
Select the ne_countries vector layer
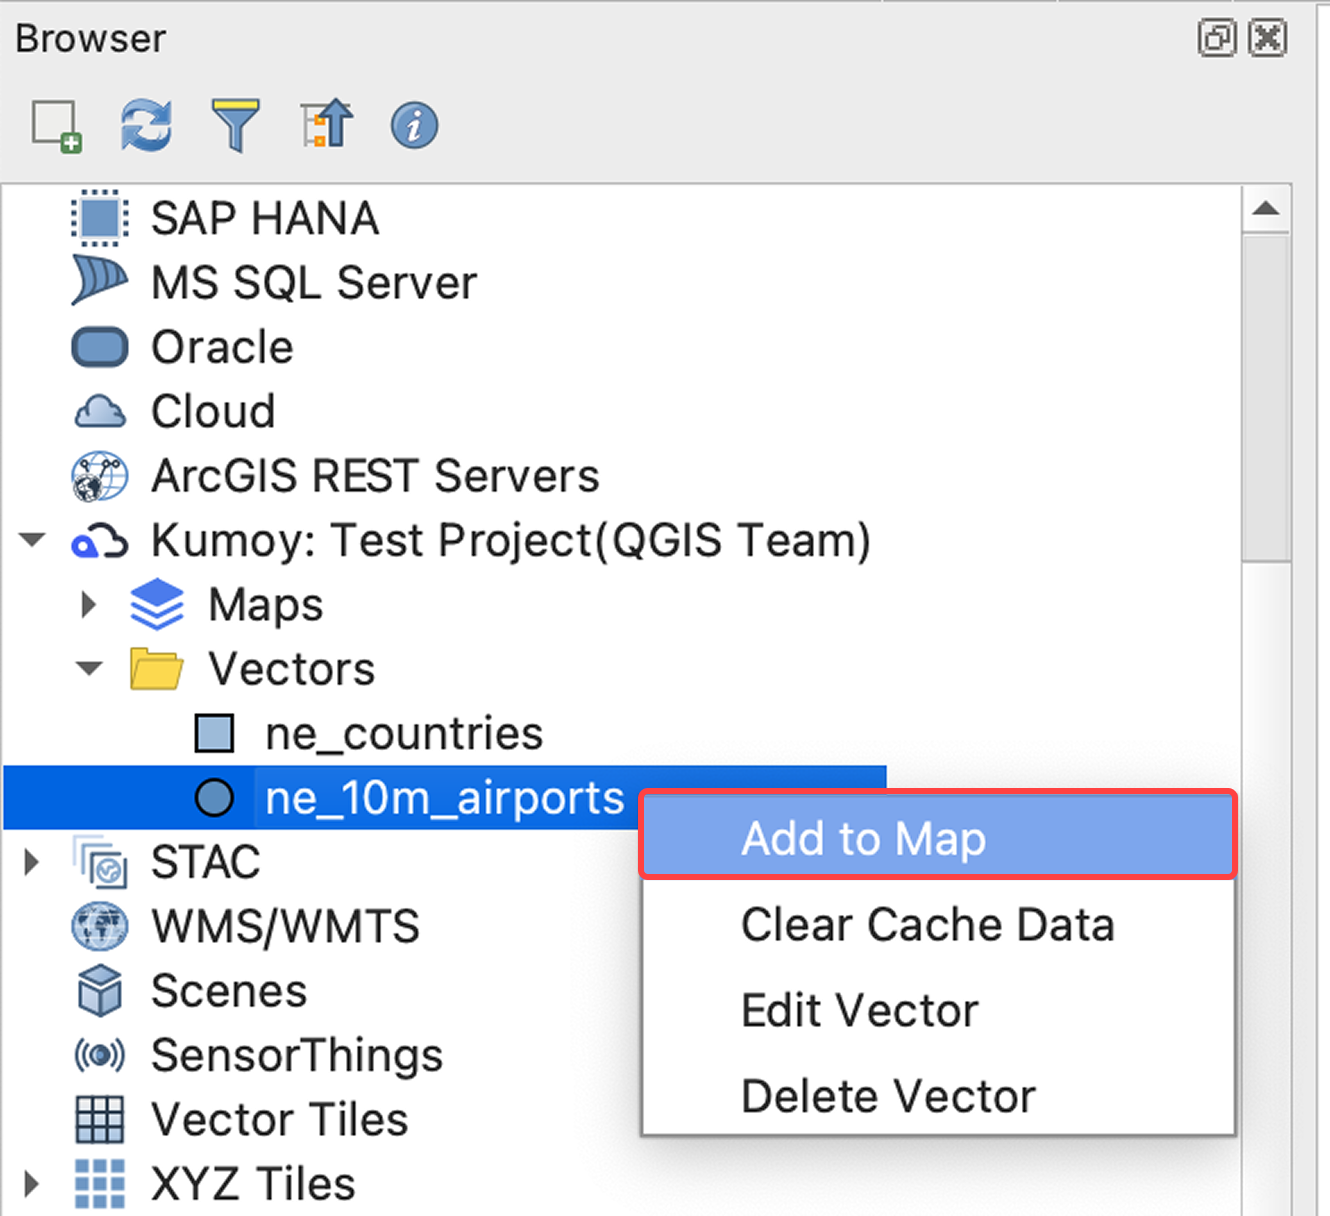tap(403, 734)
